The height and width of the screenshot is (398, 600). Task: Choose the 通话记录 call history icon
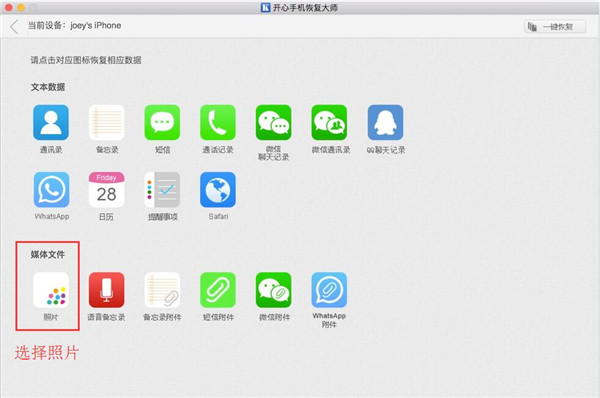point(218,122)
